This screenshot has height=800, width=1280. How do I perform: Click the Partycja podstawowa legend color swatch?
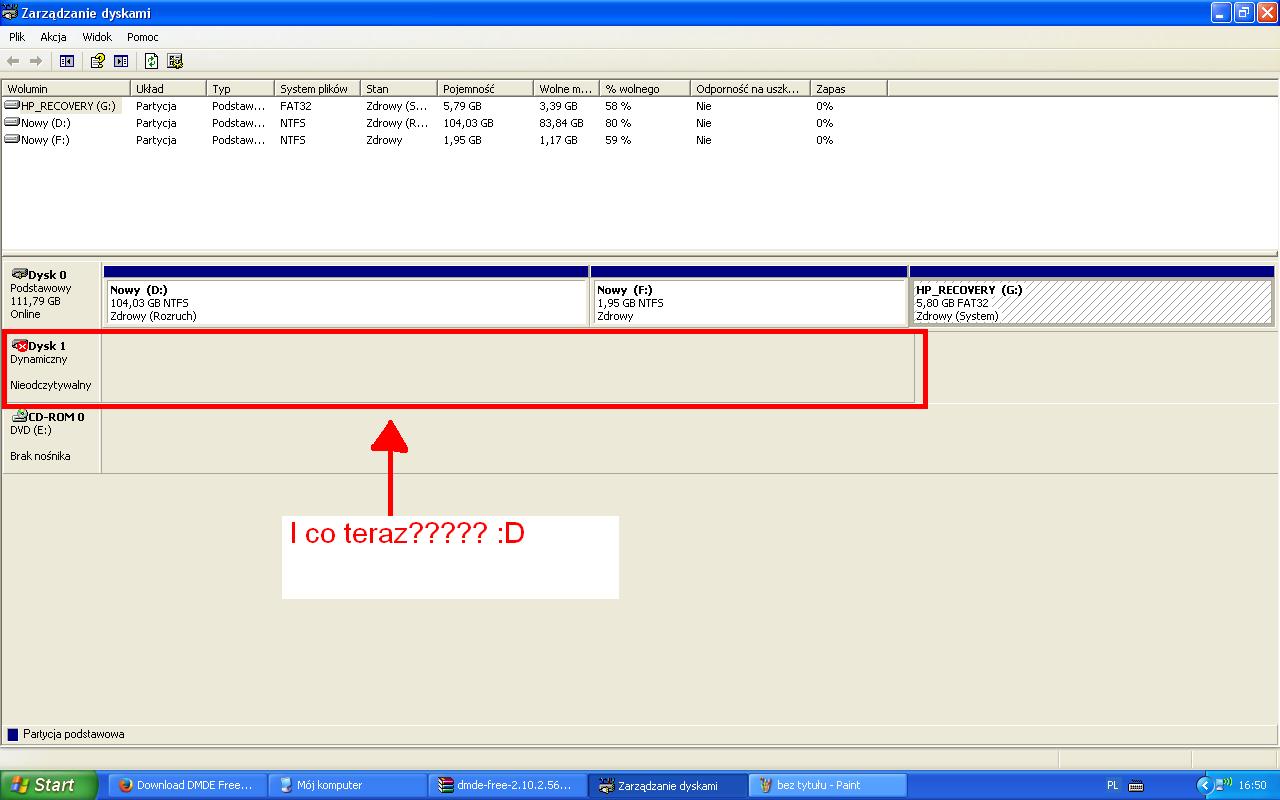coord(13,734)
